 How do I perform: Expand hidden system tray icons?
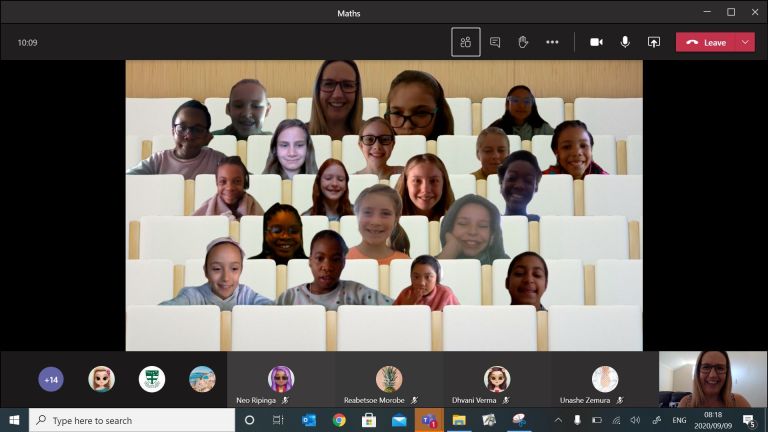(558, 420)
